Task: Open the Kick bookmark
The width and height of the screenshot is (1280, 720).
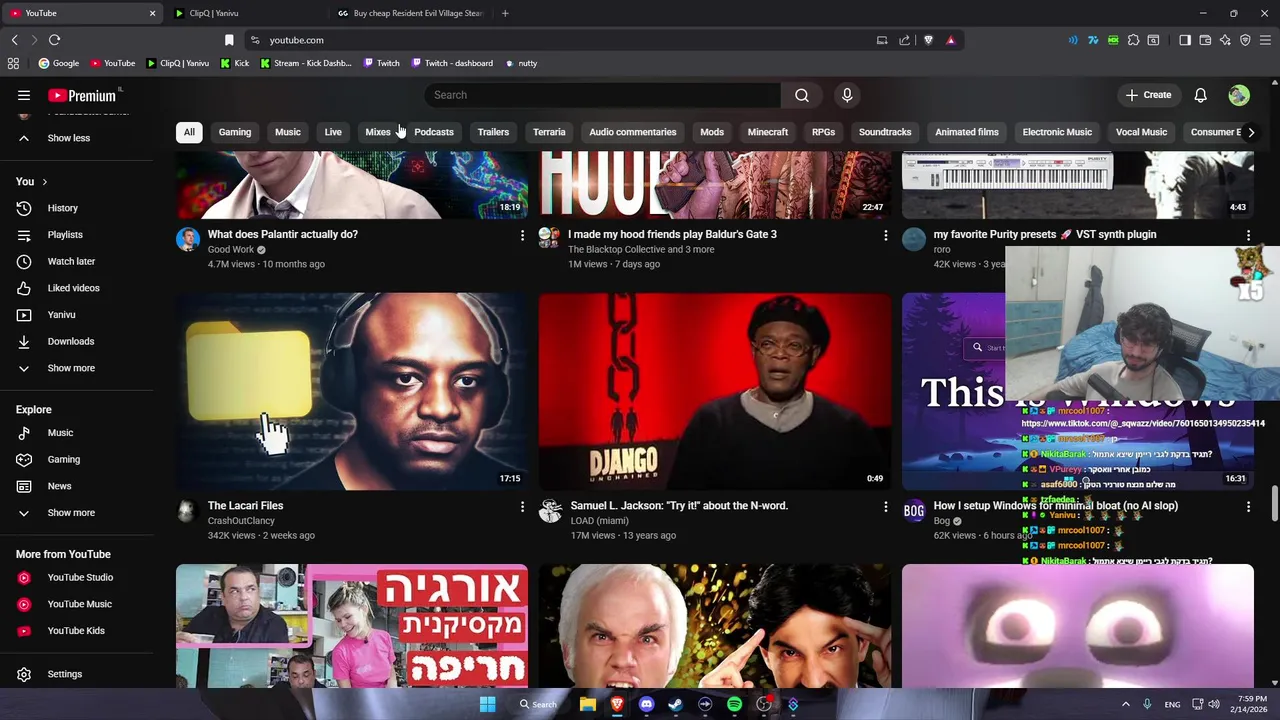Action: (x=234, y=63)
